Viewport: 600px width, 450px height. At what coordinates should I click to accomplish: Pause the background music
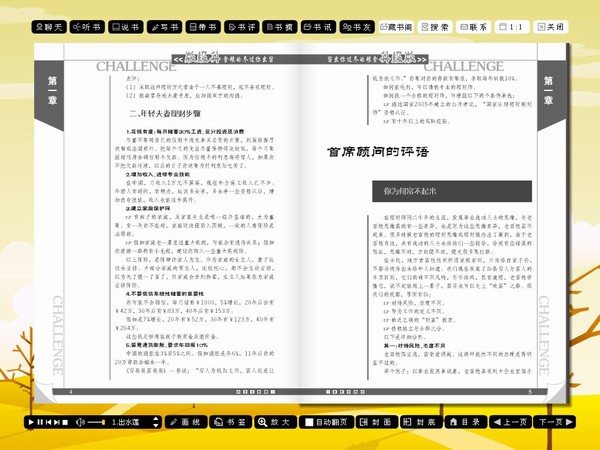tap(40, 422)
